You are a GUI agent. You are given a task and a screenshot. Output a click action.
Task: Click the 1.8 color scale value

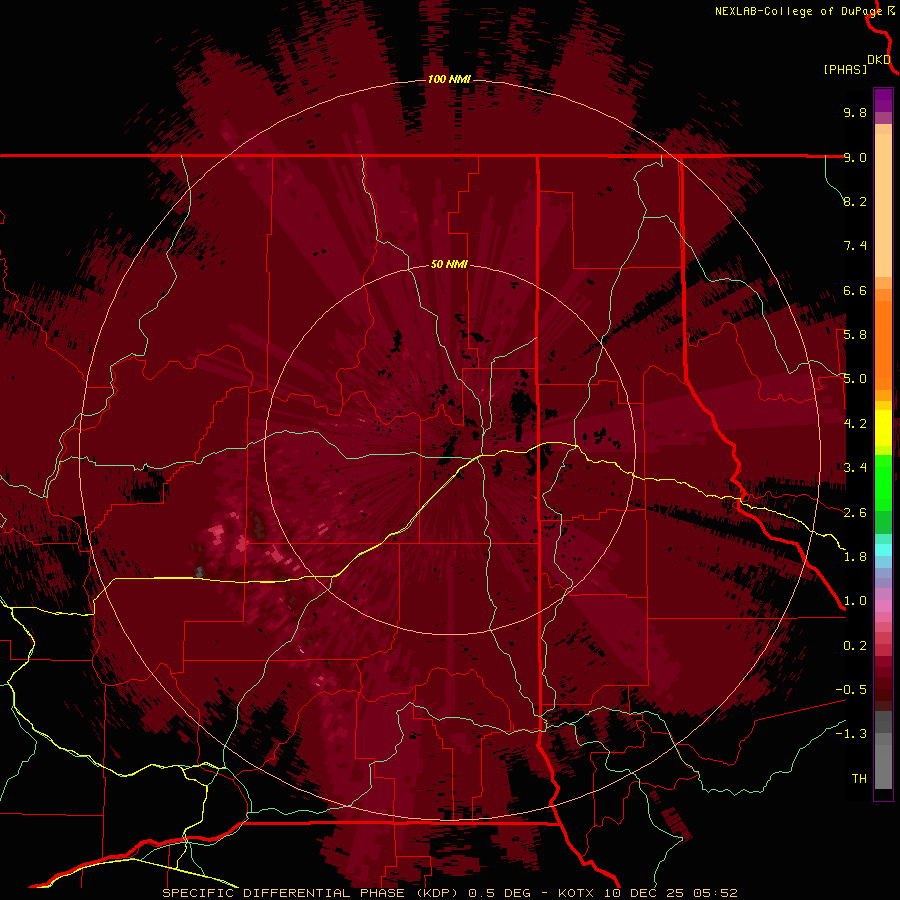[x=855, y=557]
